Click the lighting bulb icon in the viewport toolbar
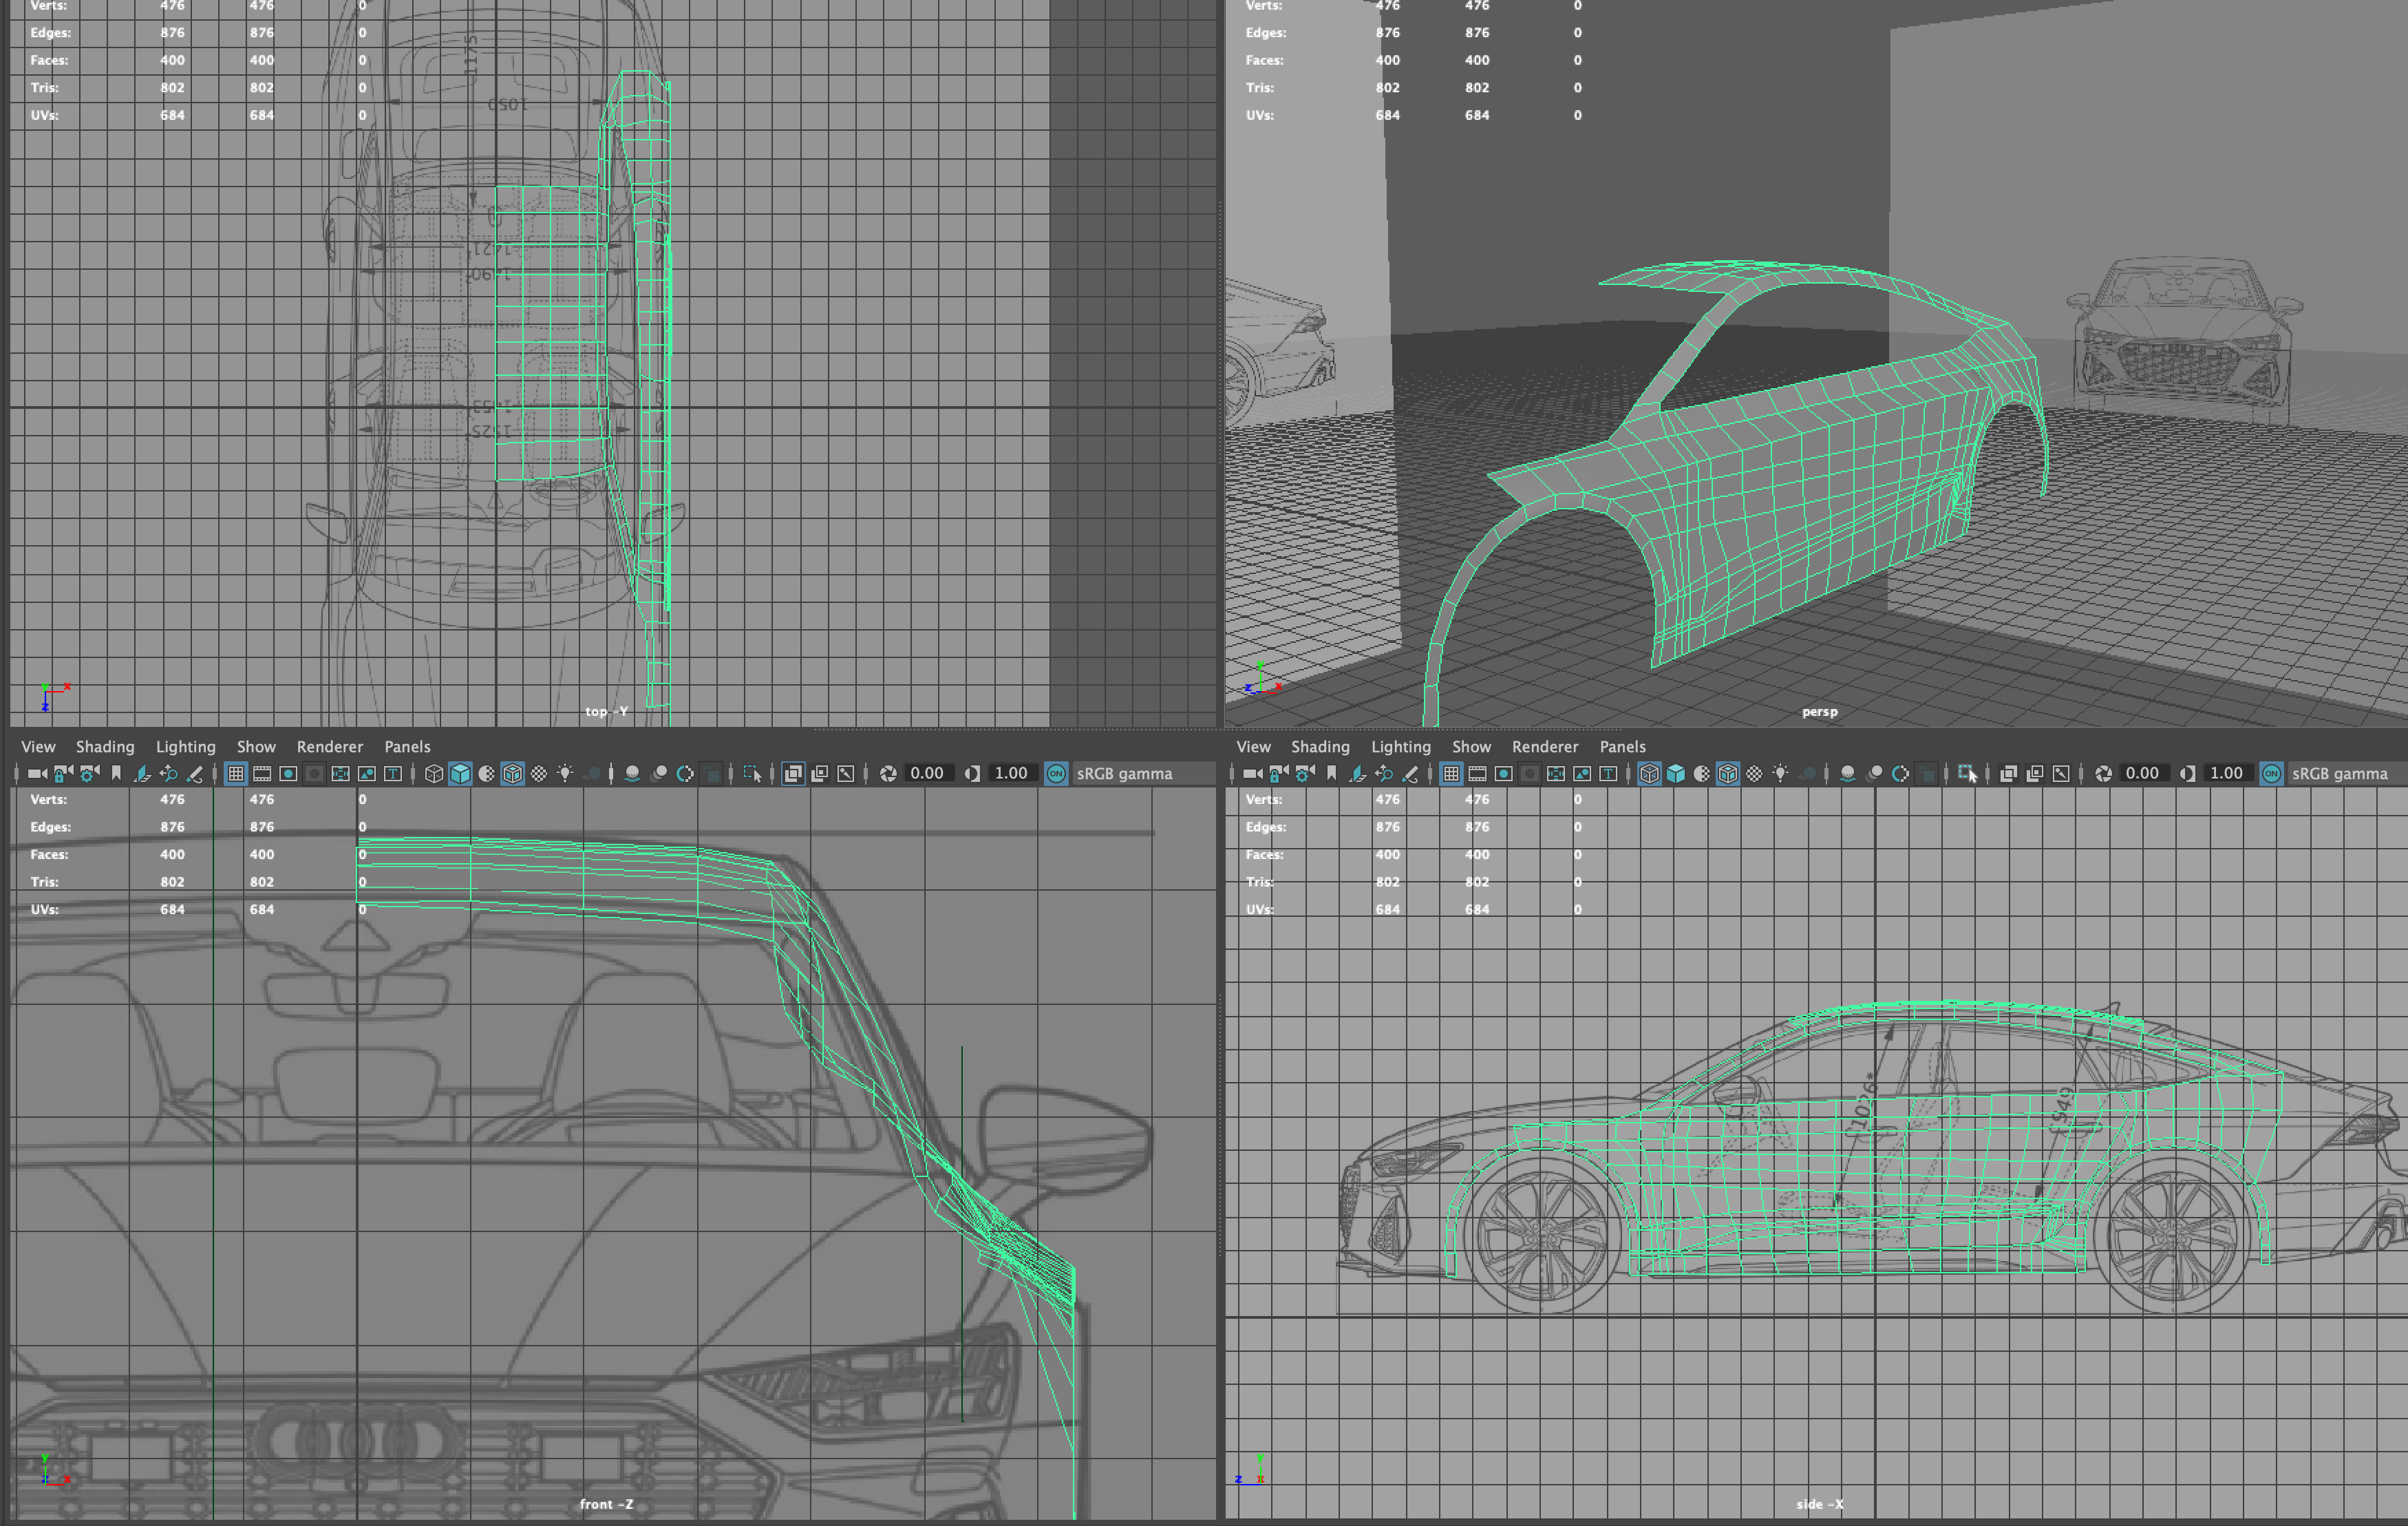2408x1526 pixels. (x=565, y=772)
